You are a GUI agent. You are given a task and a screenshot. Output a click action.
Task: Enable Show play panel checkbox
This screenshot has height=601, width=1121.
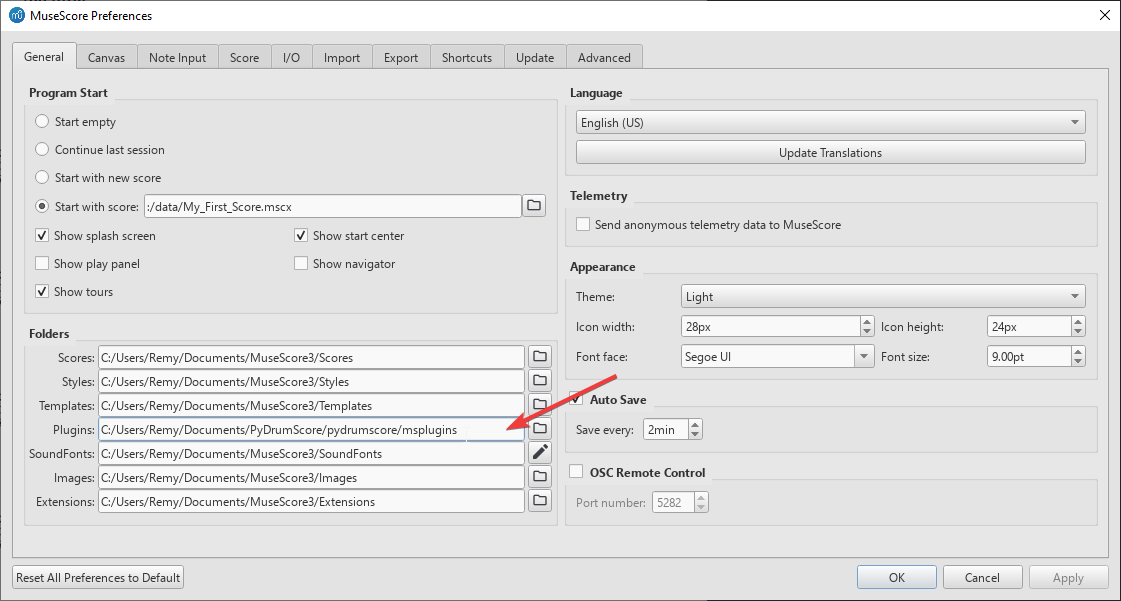tap(42, 263)
